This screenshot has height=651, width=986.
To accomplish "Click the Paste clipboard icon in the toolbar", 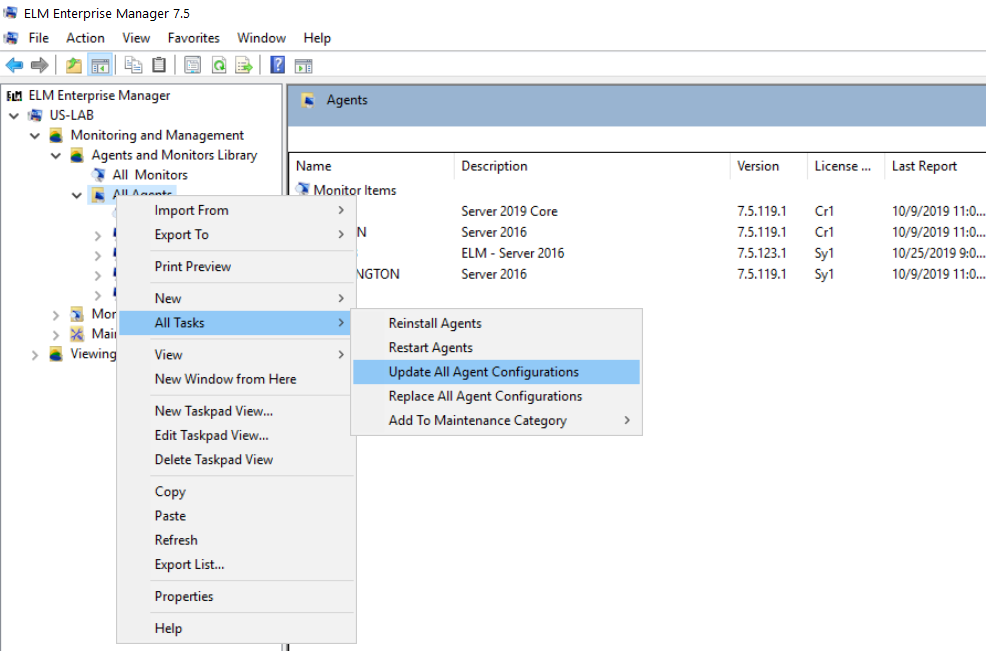I will (159, 65).
